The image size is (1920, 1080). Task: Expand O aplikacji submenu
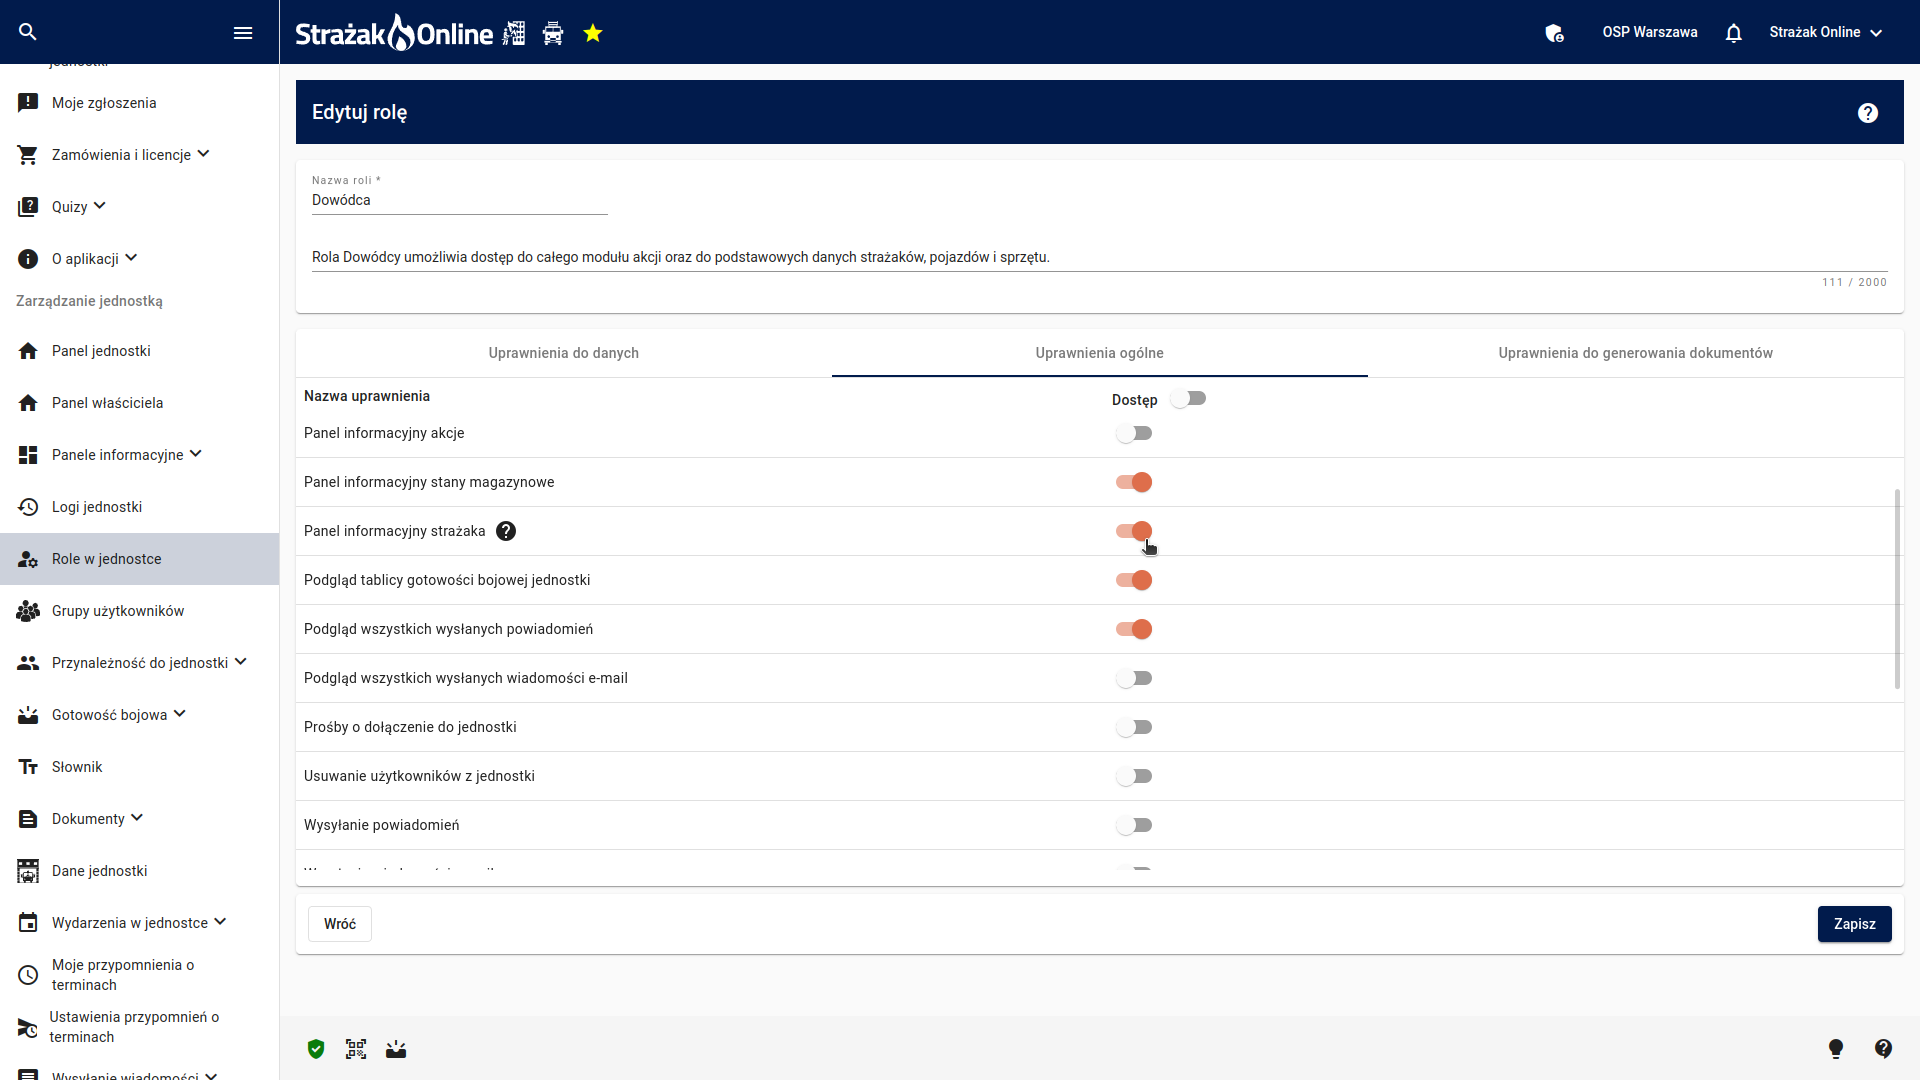tap(131, 258)
